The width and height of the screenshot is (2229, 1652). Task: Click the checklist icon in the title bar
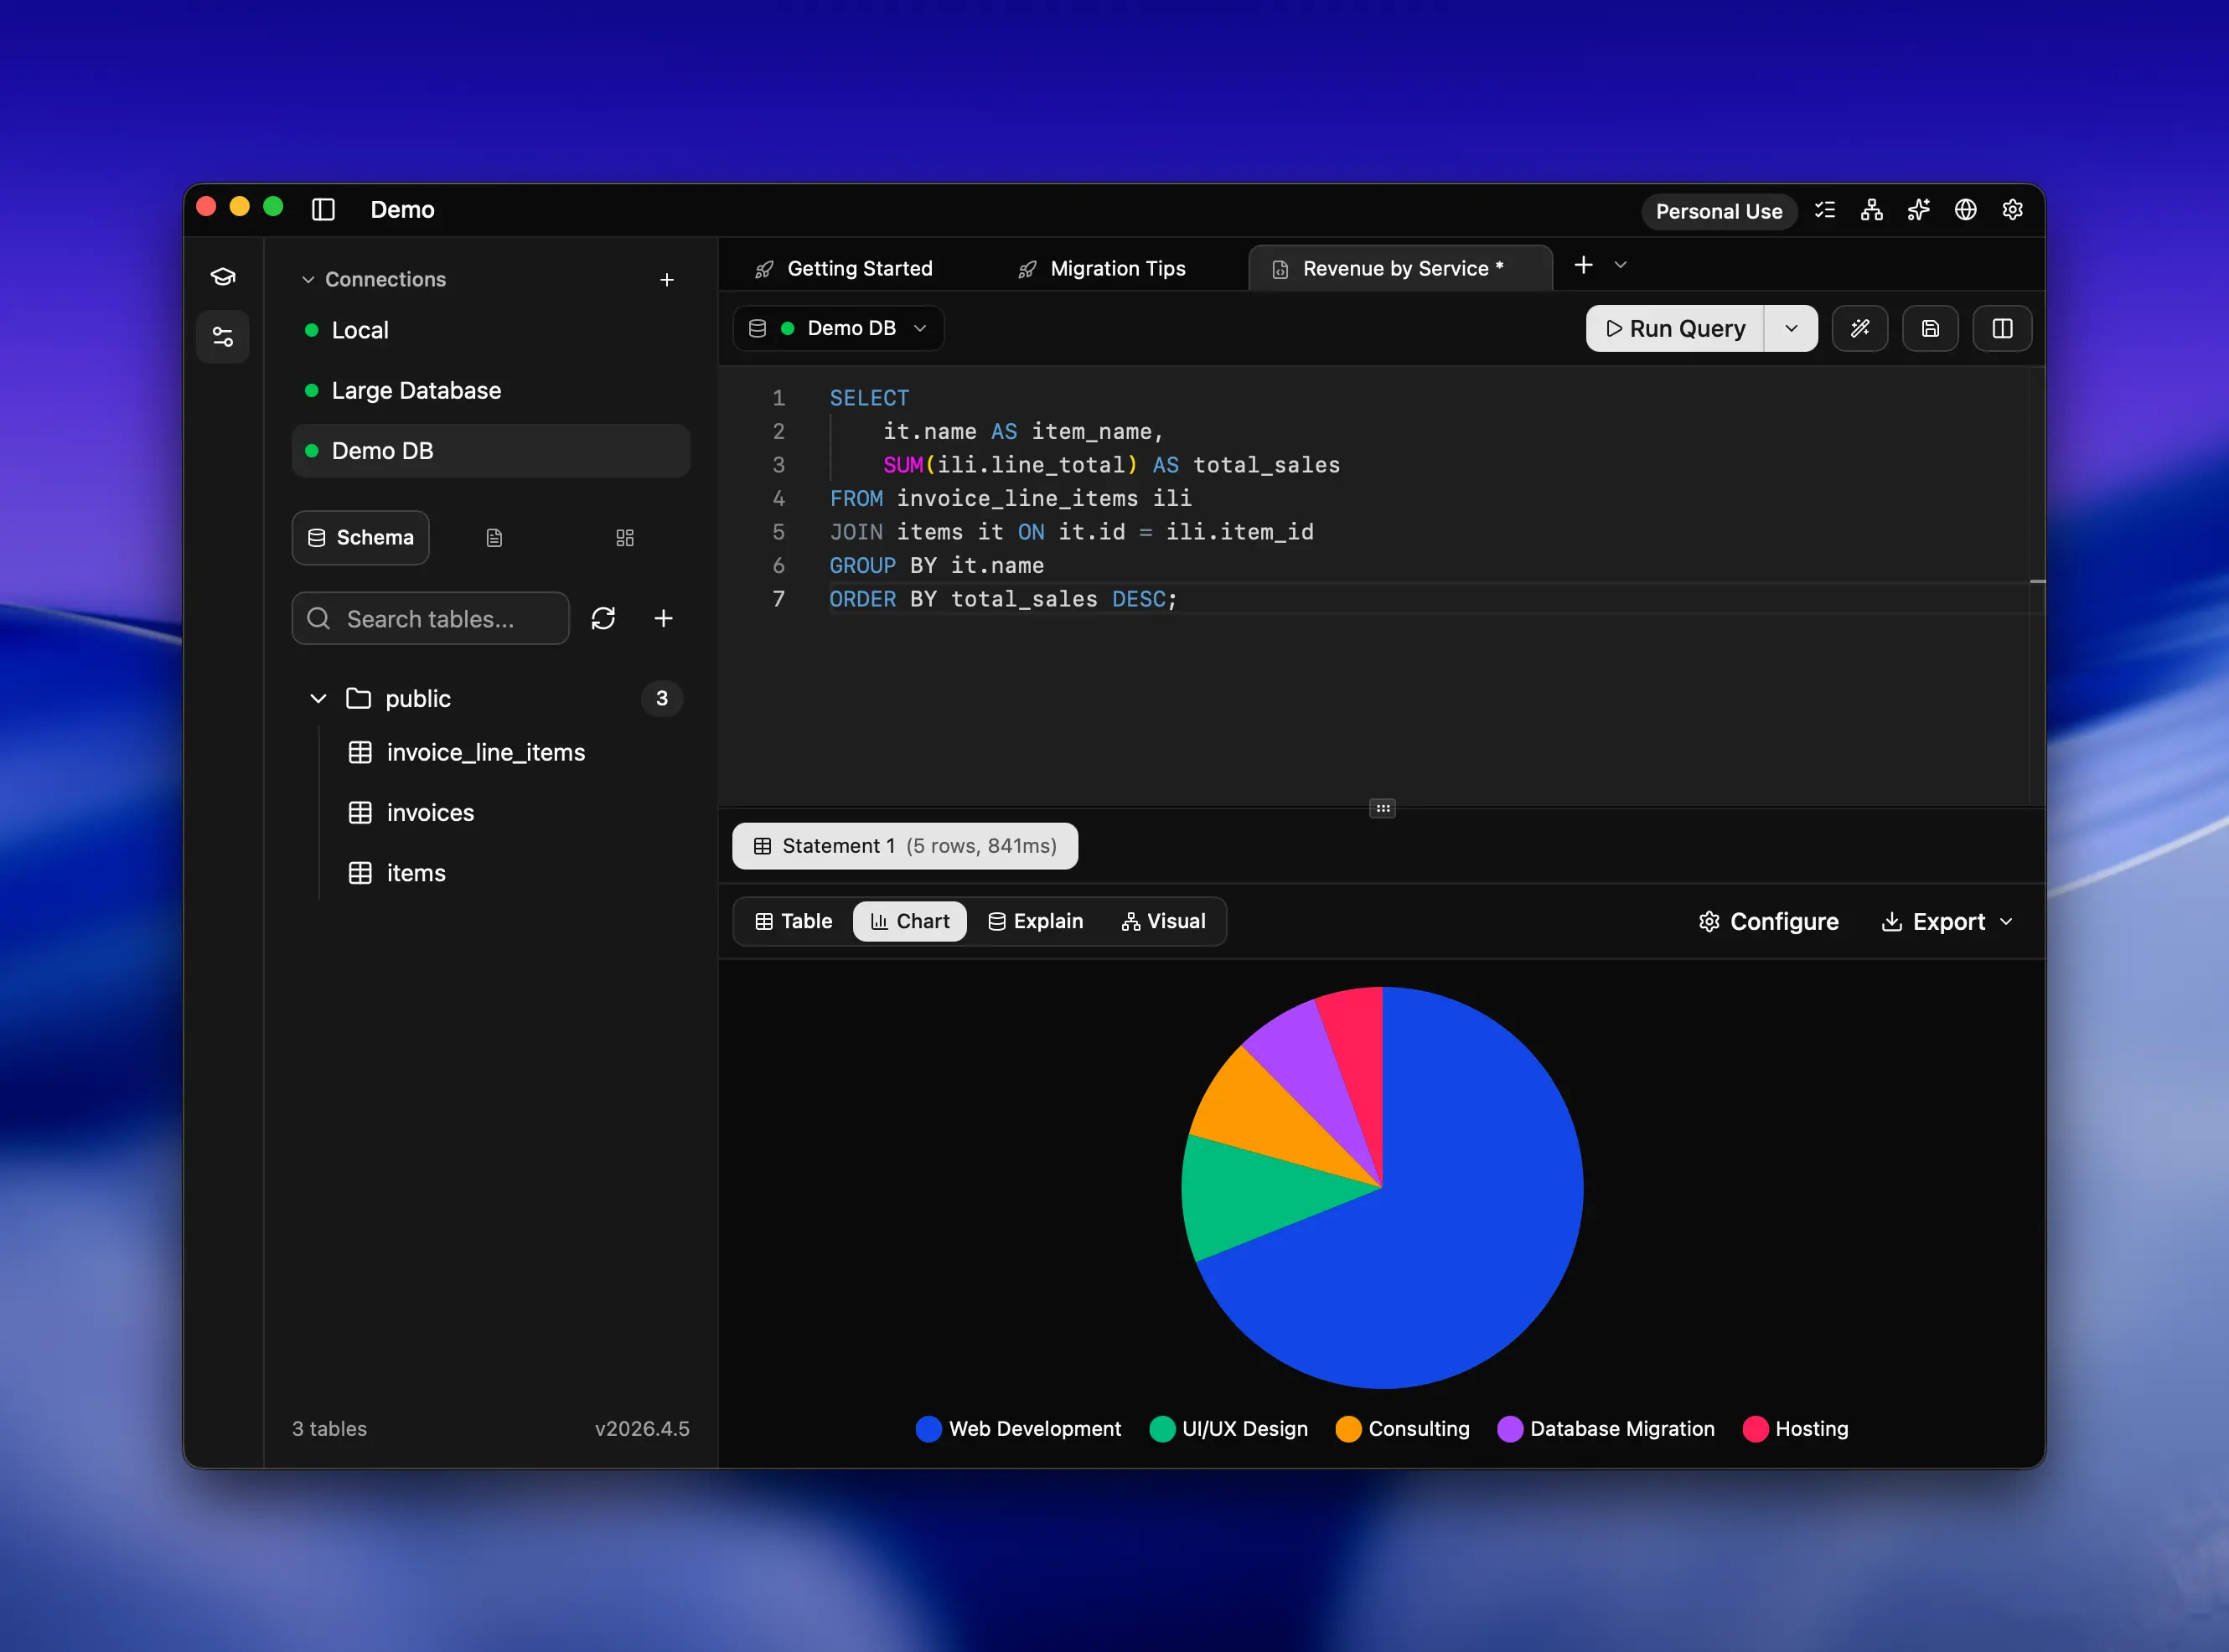pos(1825,210)
